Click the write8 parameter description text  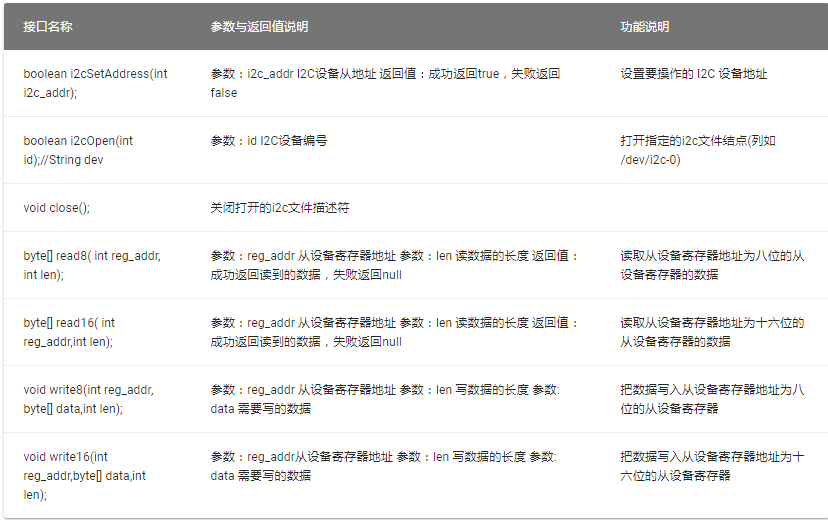pos(385,399)
